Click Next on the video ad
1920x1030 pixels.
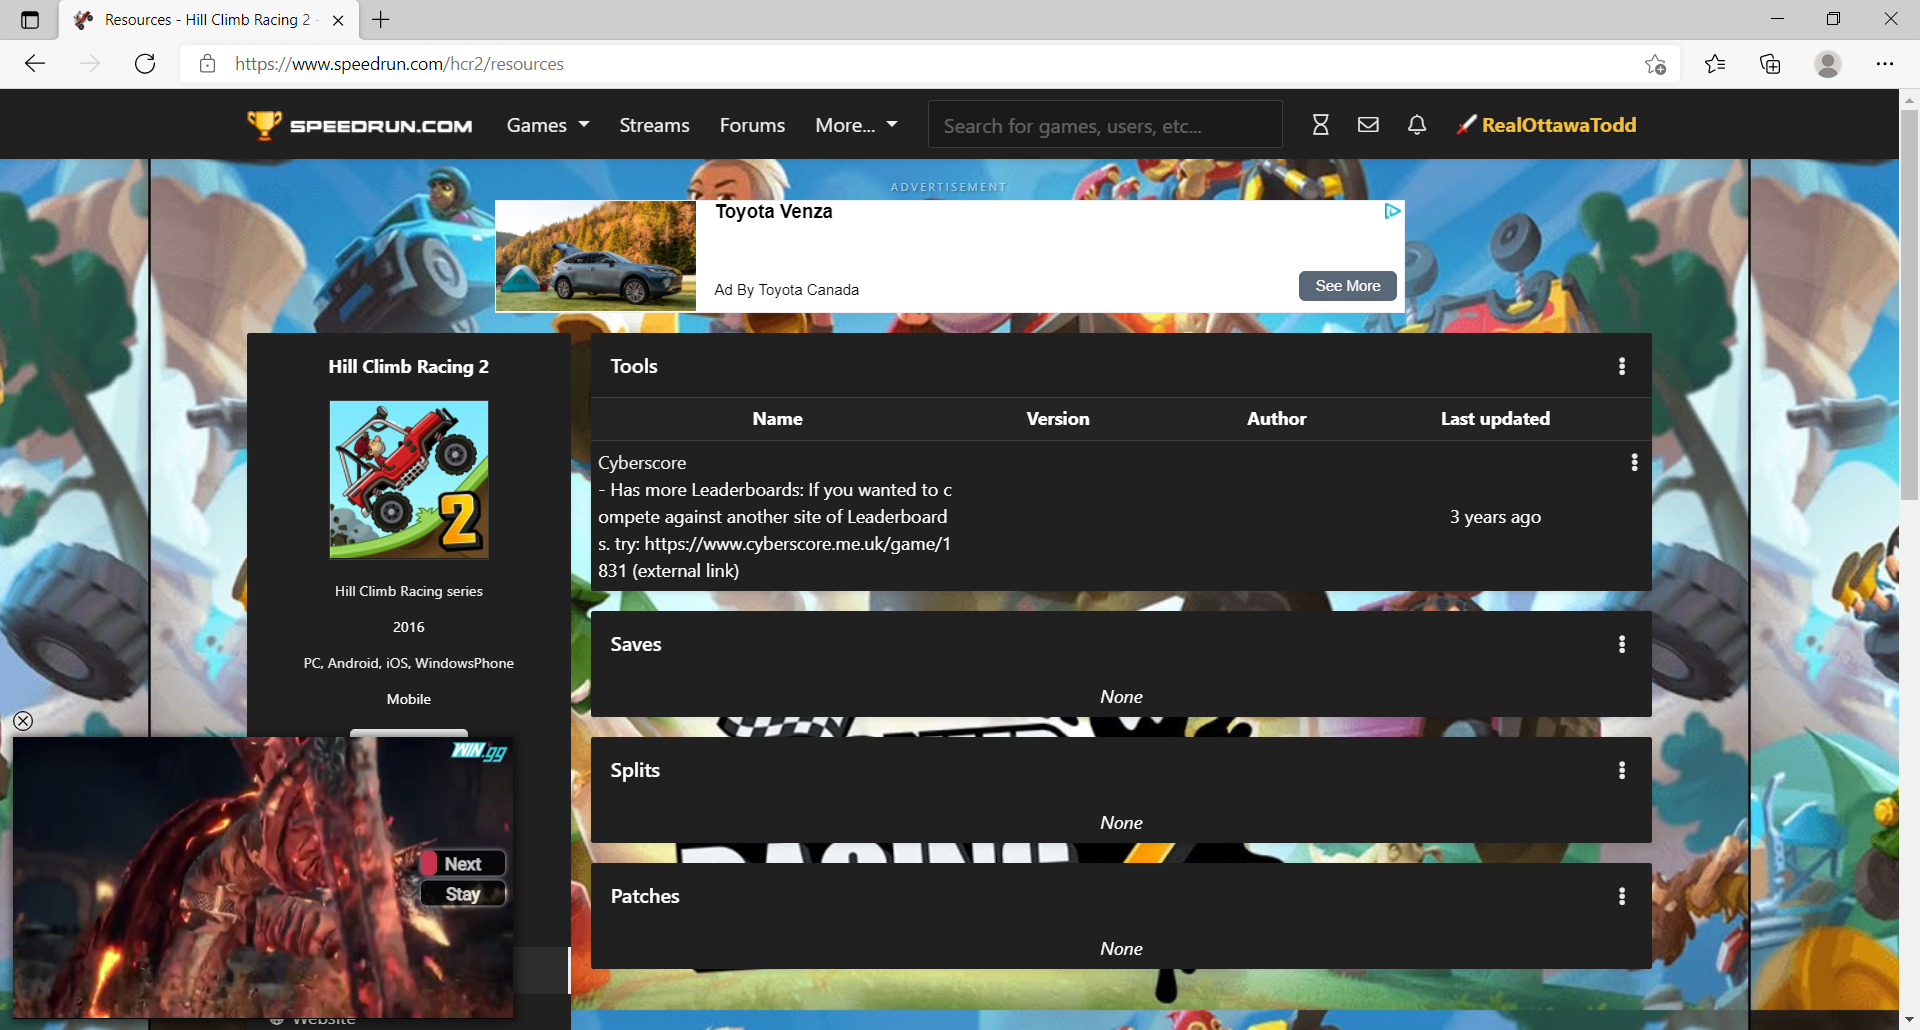[x=462, y=864]
